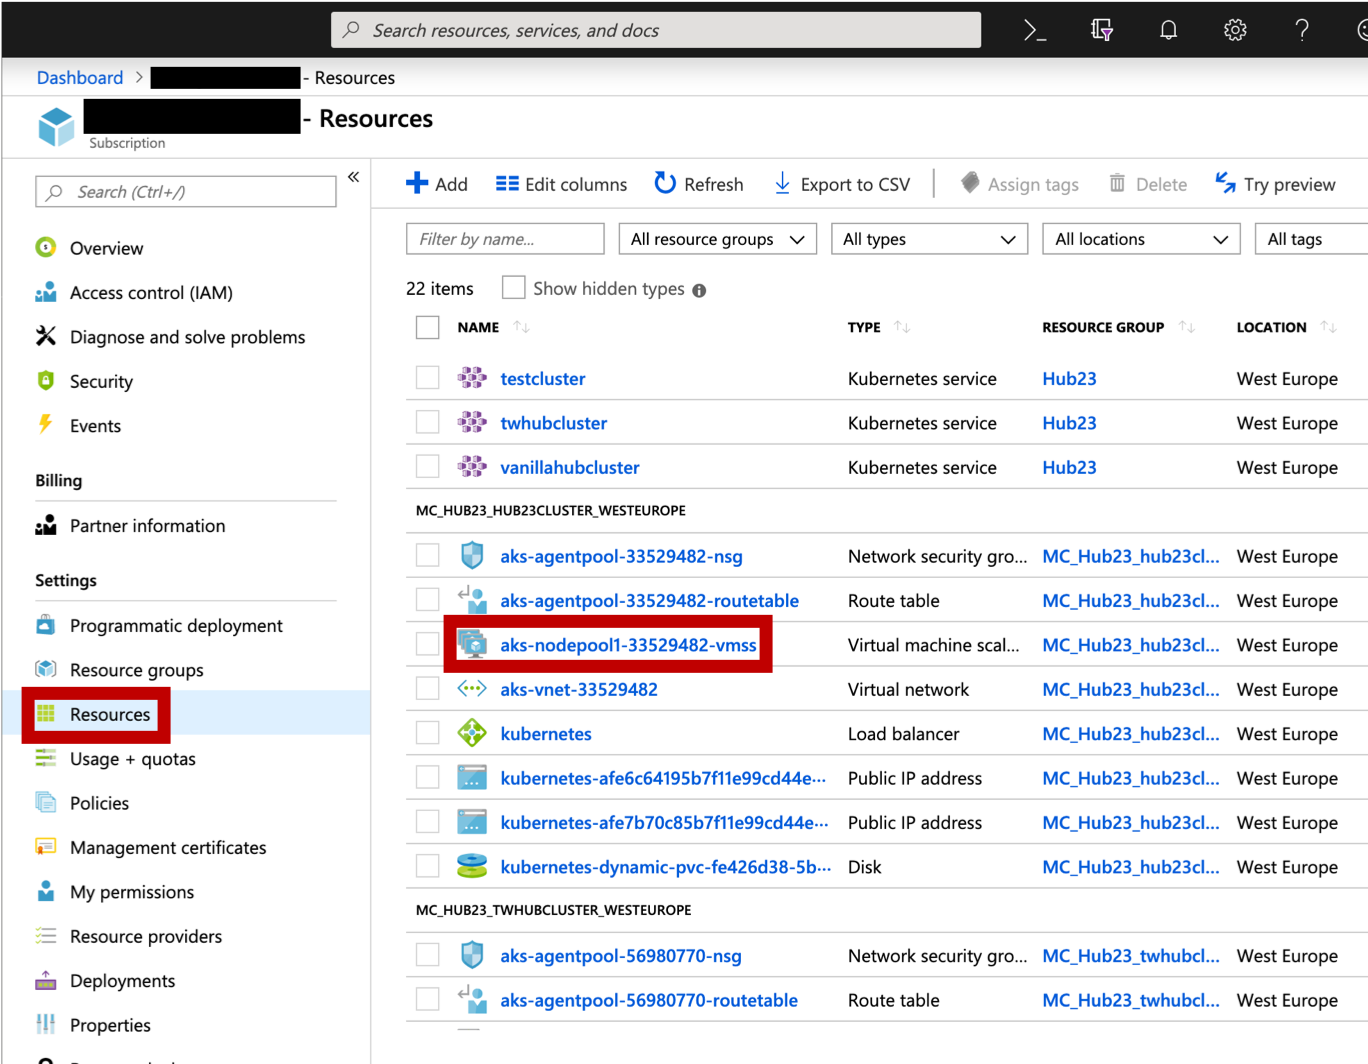
Task: Sort by NAME column arrows
Action: (x=521, y=327)
